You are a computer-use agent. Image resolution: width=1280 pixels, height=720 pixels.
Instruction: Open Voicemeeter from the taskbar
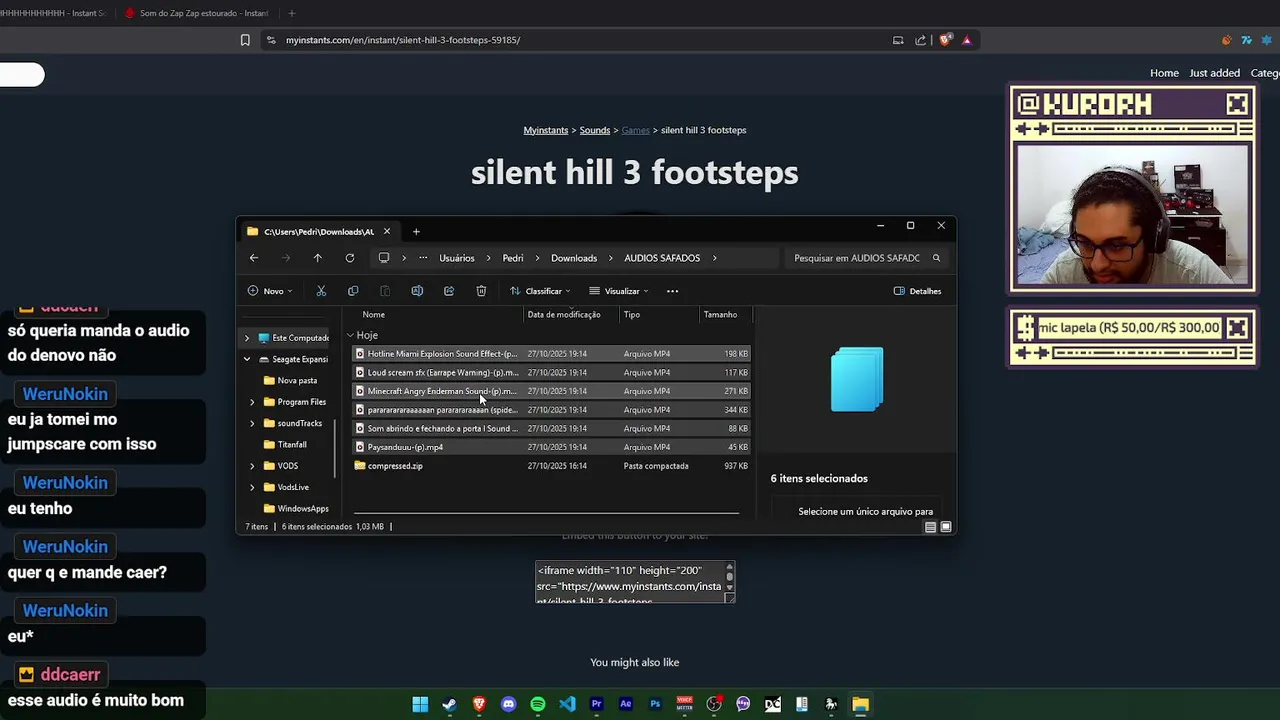684,704
